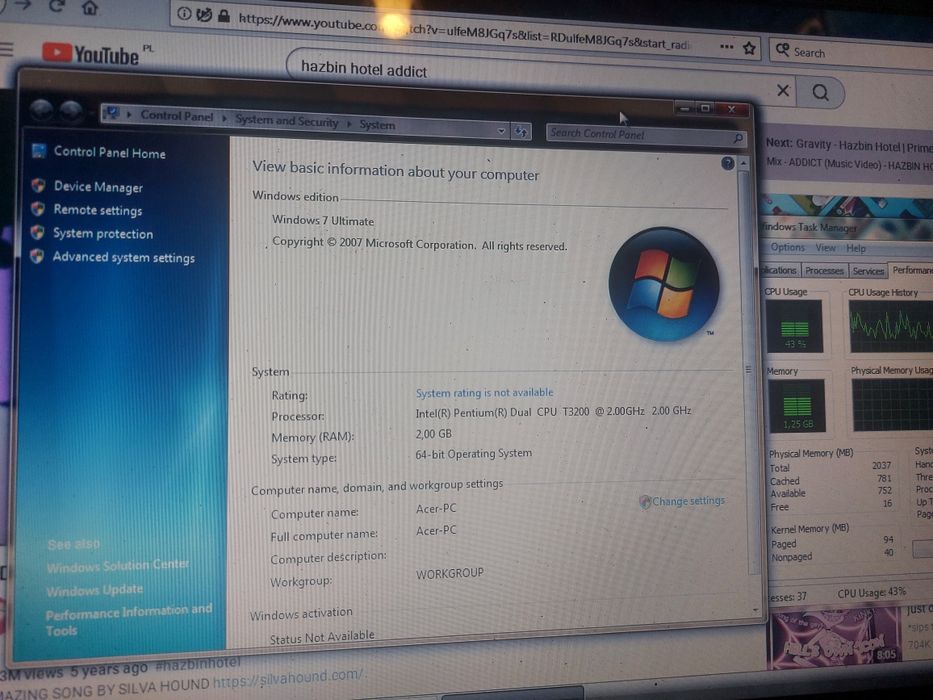Open the address bar history dropdown arrow
Image resolution: width=933 pixels, height=700 pixels.
[x=502, y=130]
